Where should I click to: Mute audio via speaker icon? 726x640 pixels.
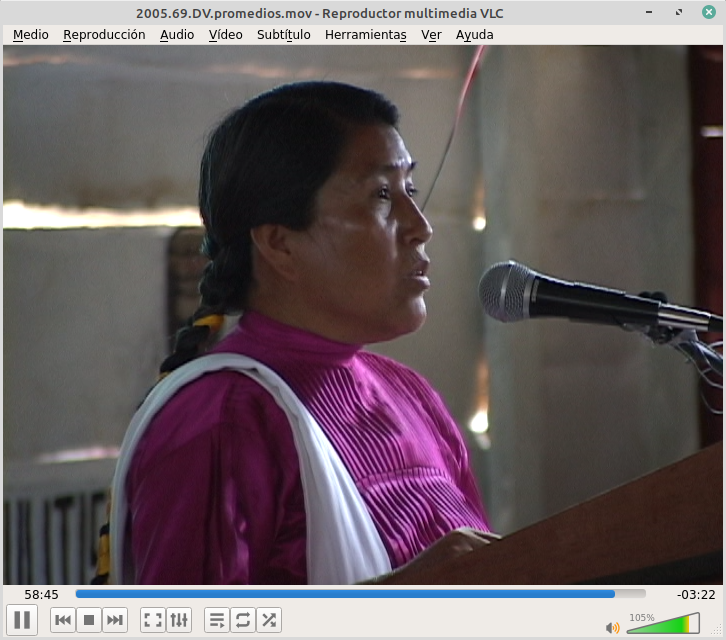[x=612, y=628]
